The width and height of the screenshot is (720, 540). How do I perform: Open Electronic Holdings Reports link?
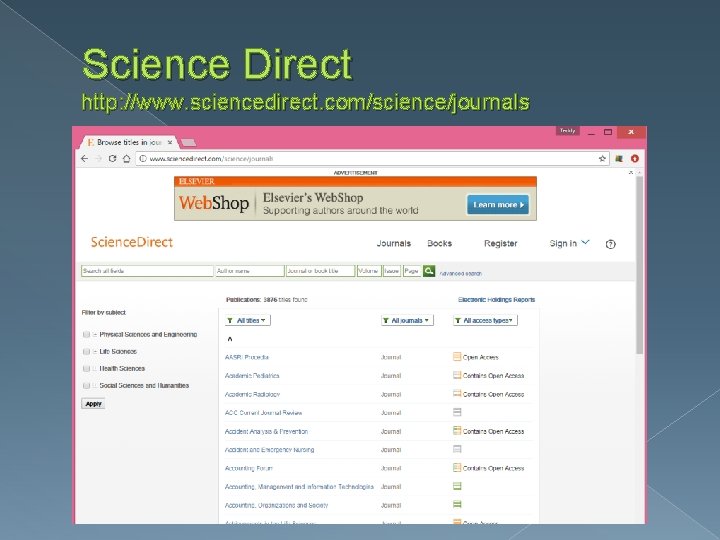[x=496, y=300]
